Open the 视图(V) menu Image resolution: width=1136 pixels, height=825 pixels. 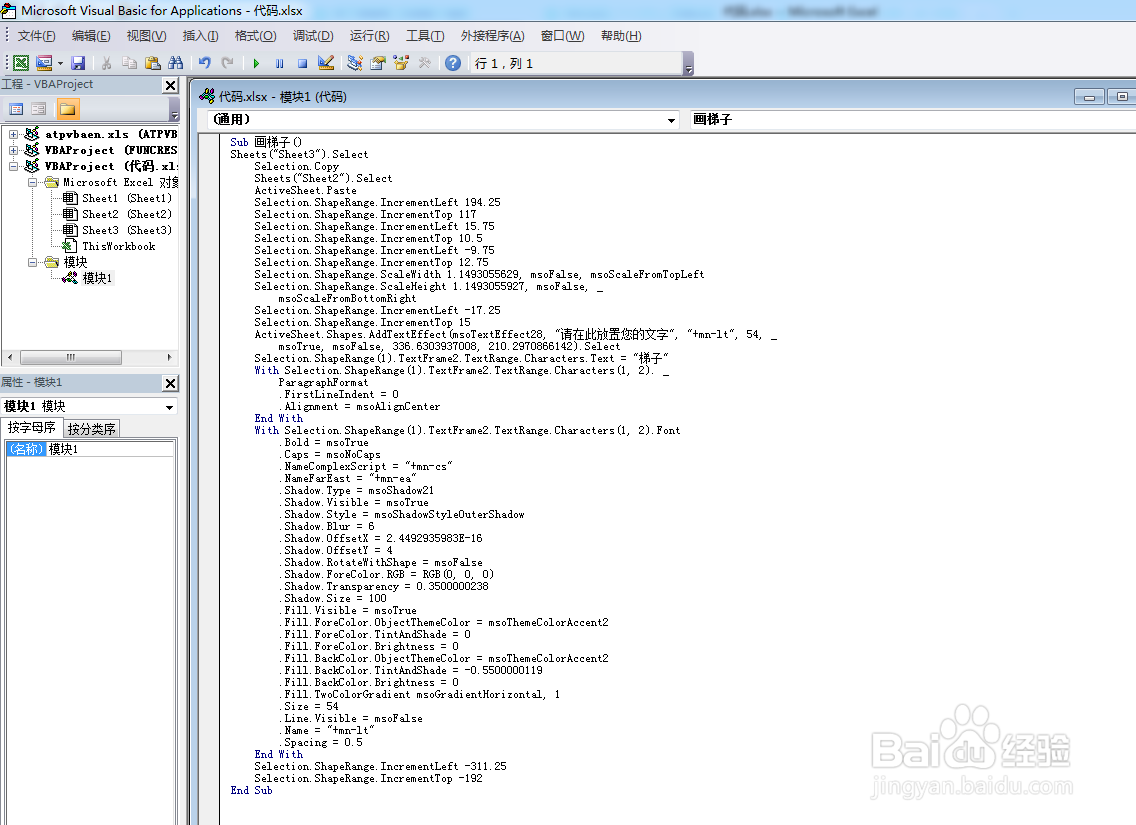pyautogui.click(x=146, y=35)
